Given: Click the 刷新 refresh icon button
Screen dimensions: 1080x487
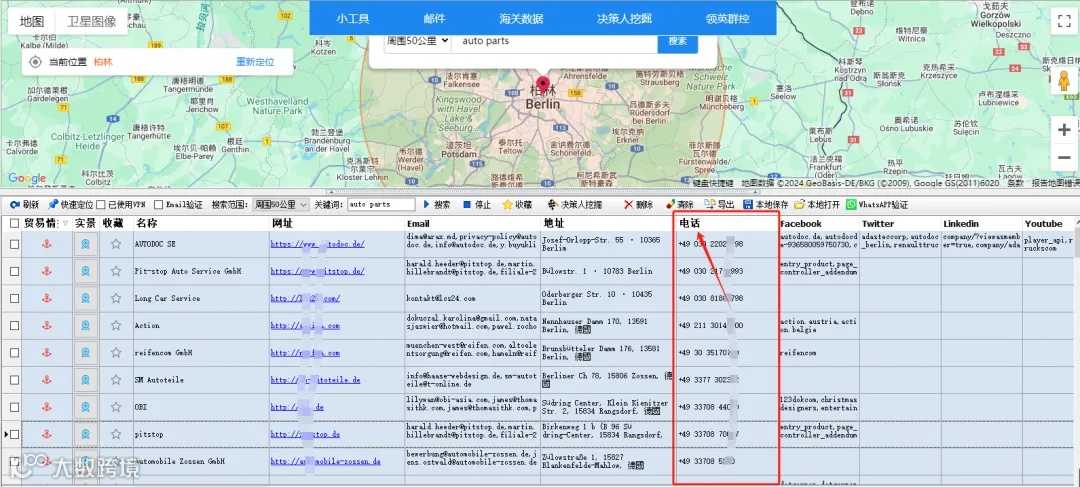Looking at the screenshot, I should [24, 205].
